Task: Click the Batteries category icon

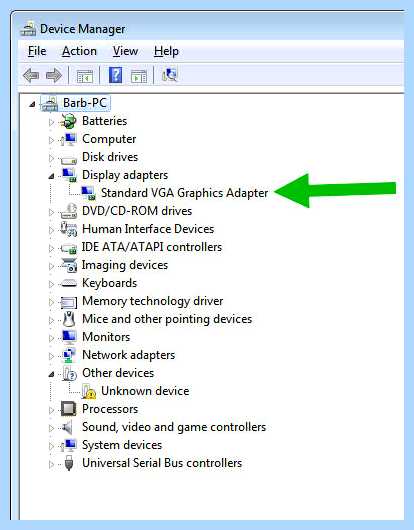Action: (69, 121)
